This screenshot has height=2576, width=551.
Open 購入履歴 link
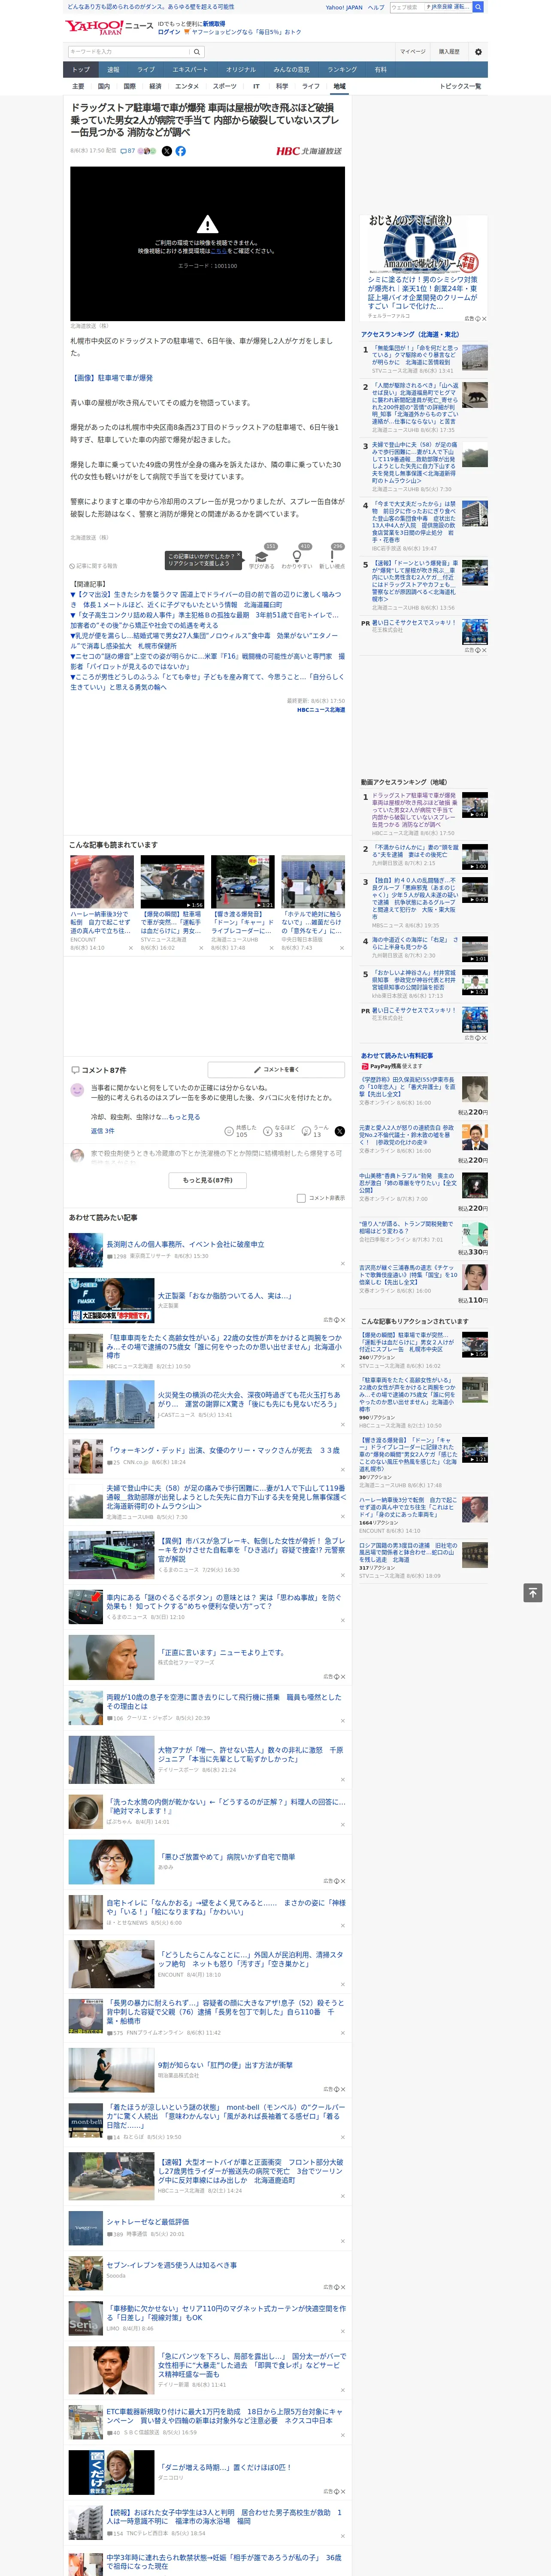pos(449,52)
